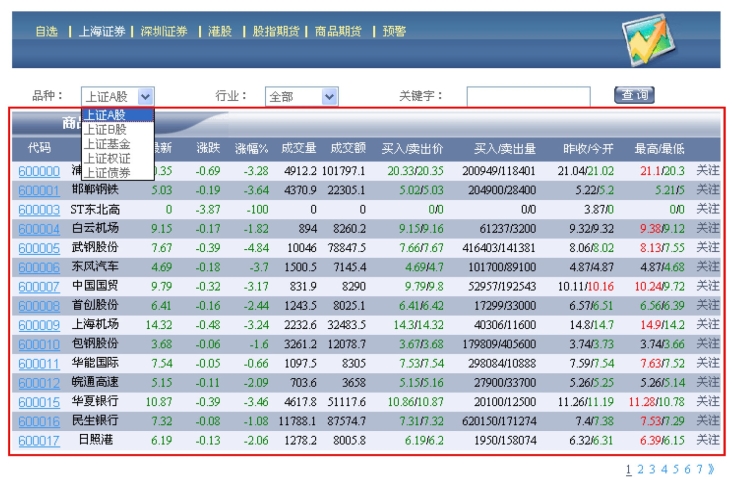732x489 pixels.
Task: Pick 上证债券 from dropdown options
Action: click(x=105, y=172)
